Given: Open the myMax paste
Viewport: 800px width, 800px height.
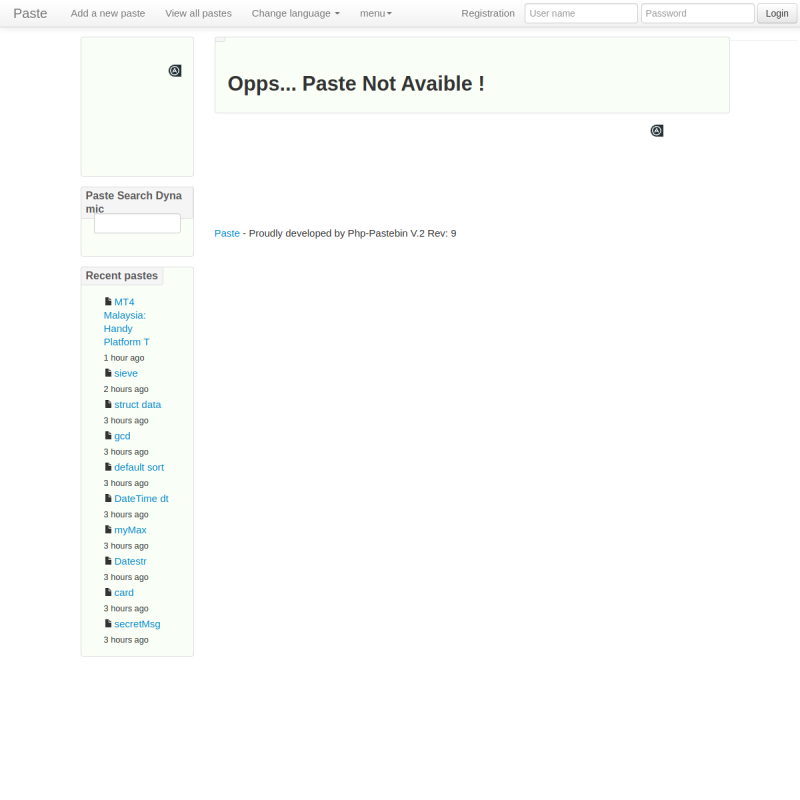Looking at the screenshot, I should pyautogui.click(x=130, y=530).
